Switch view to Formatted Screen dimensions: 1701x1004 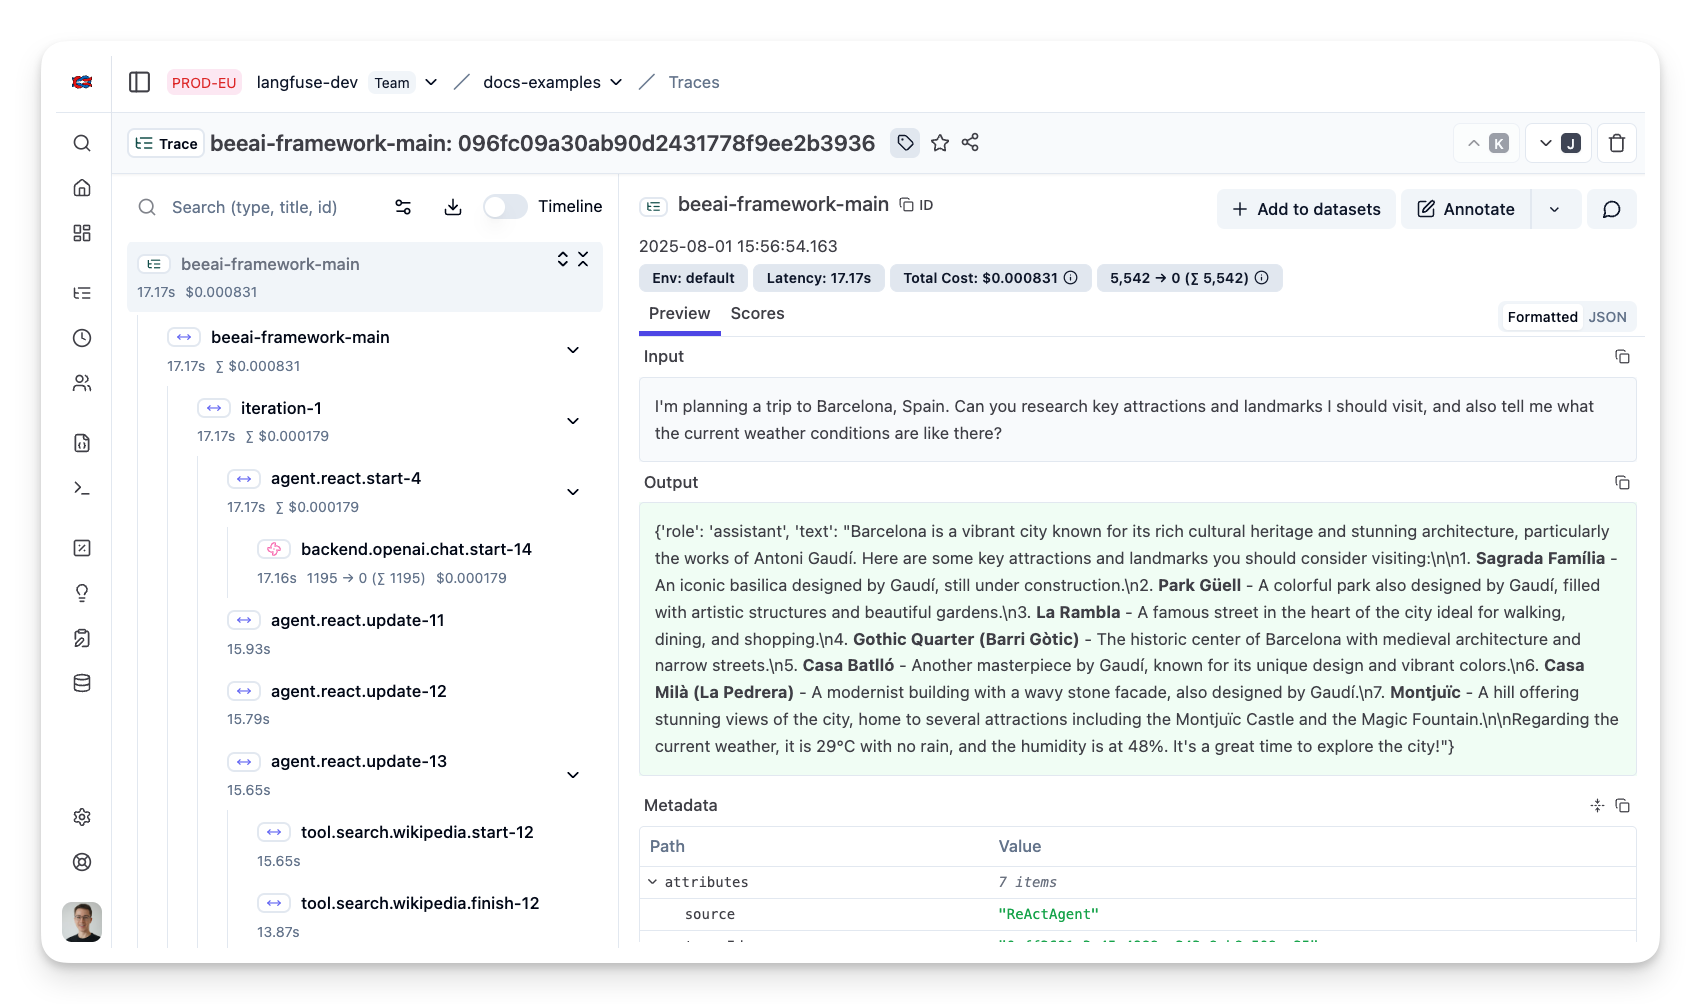coord(1542,317)
